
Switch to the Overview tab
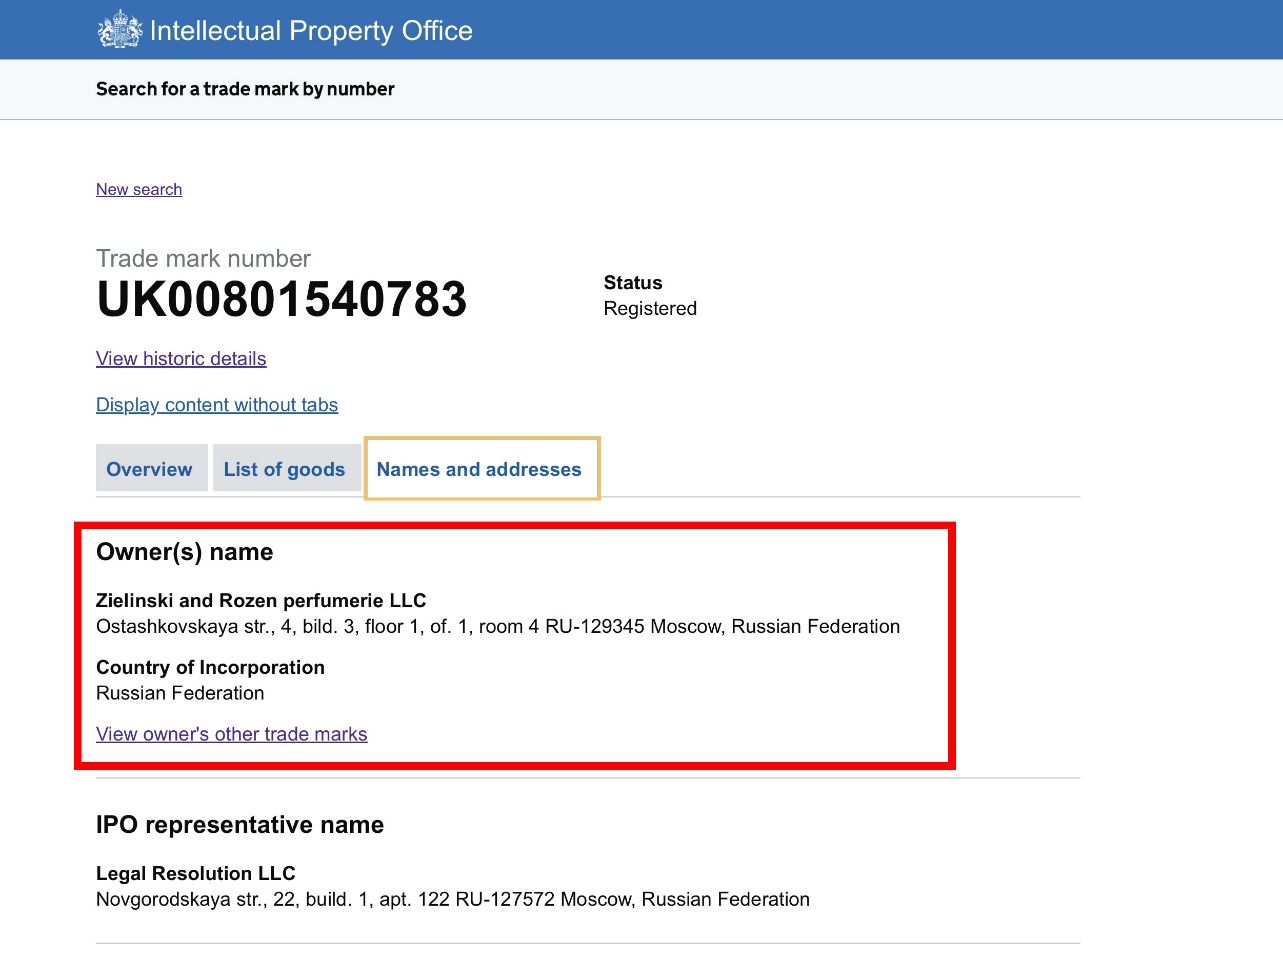click(x=149, y=469)
